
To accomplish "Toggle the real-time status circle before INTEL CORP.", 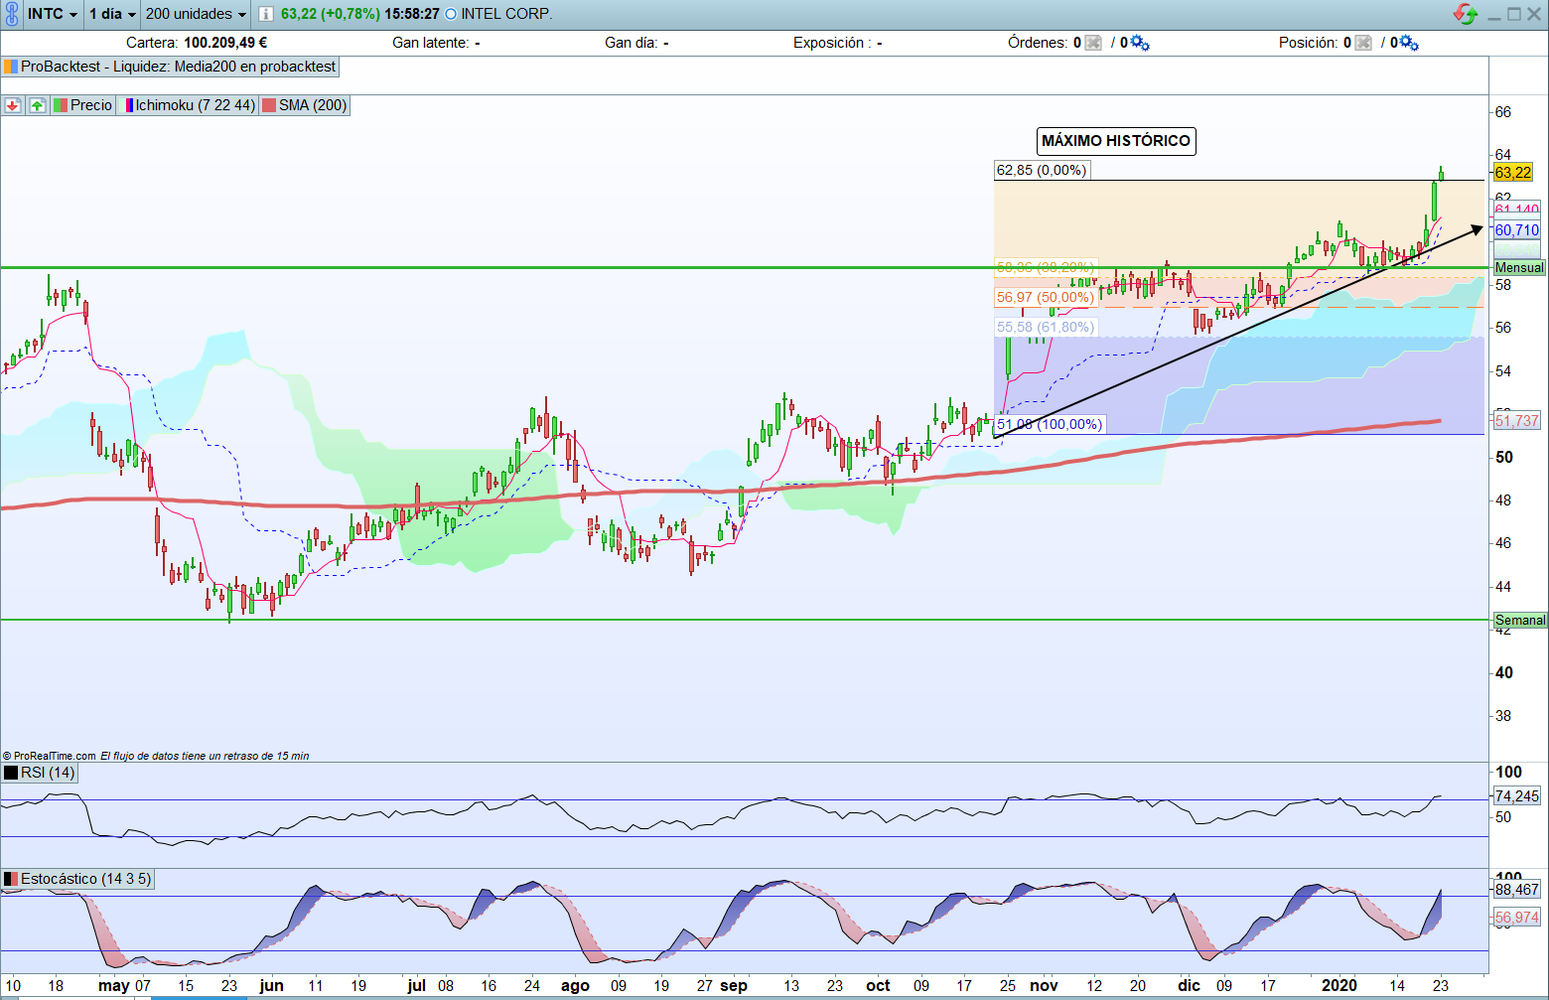I will (x=450, y=14).
